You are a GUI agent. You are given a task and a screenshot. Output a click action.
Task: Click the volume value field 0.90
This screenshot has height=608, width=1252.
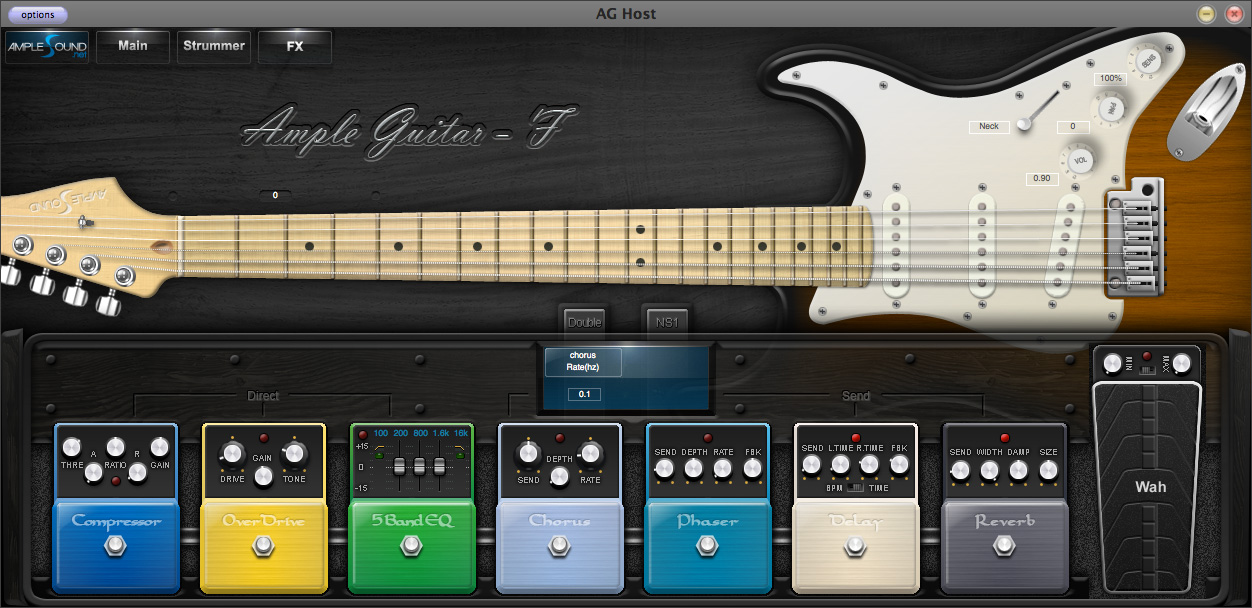click(1042, 179)
